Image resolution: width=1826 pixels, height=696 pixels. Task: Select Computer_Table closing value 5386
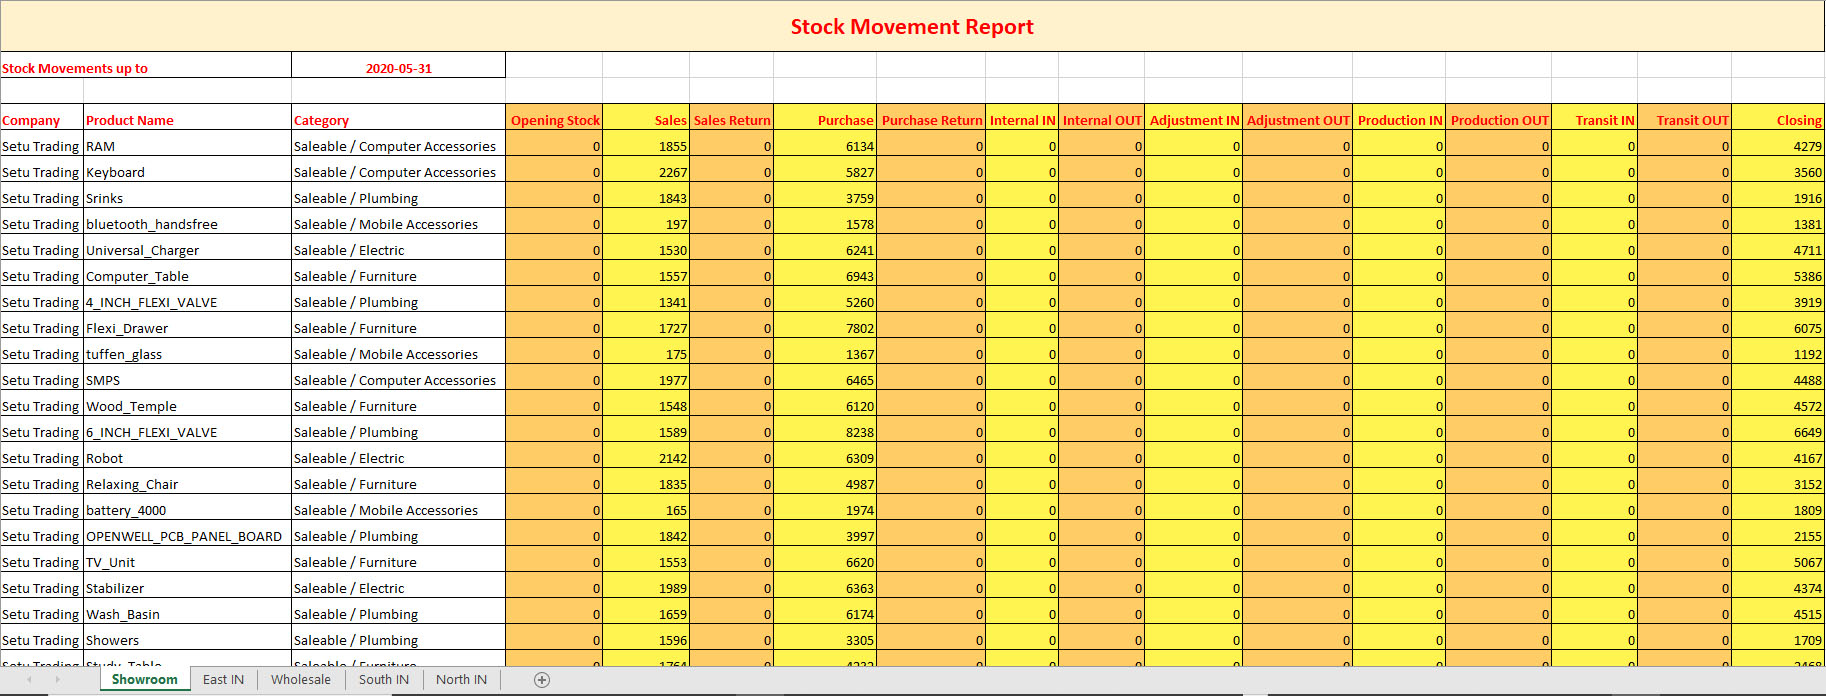pyautogui.click(x=1778, y=273)
